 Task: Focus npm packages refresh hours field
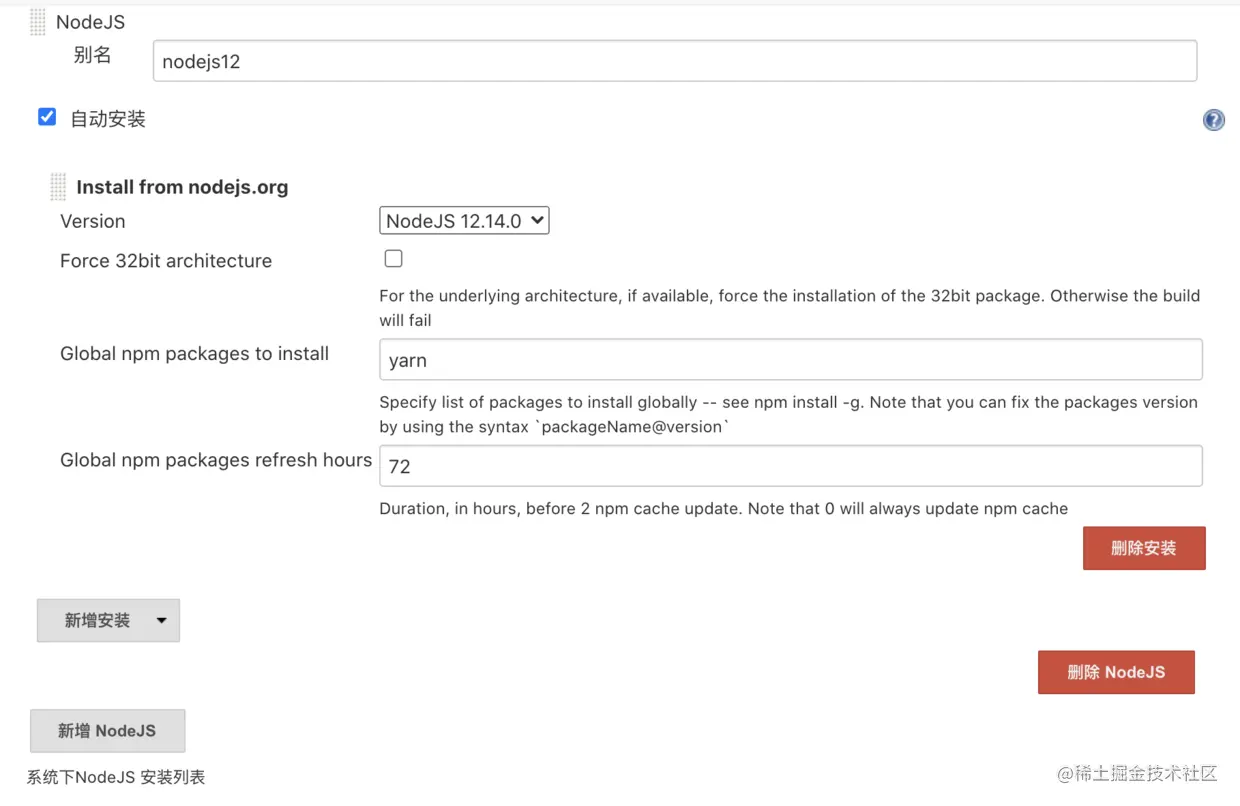791,466
